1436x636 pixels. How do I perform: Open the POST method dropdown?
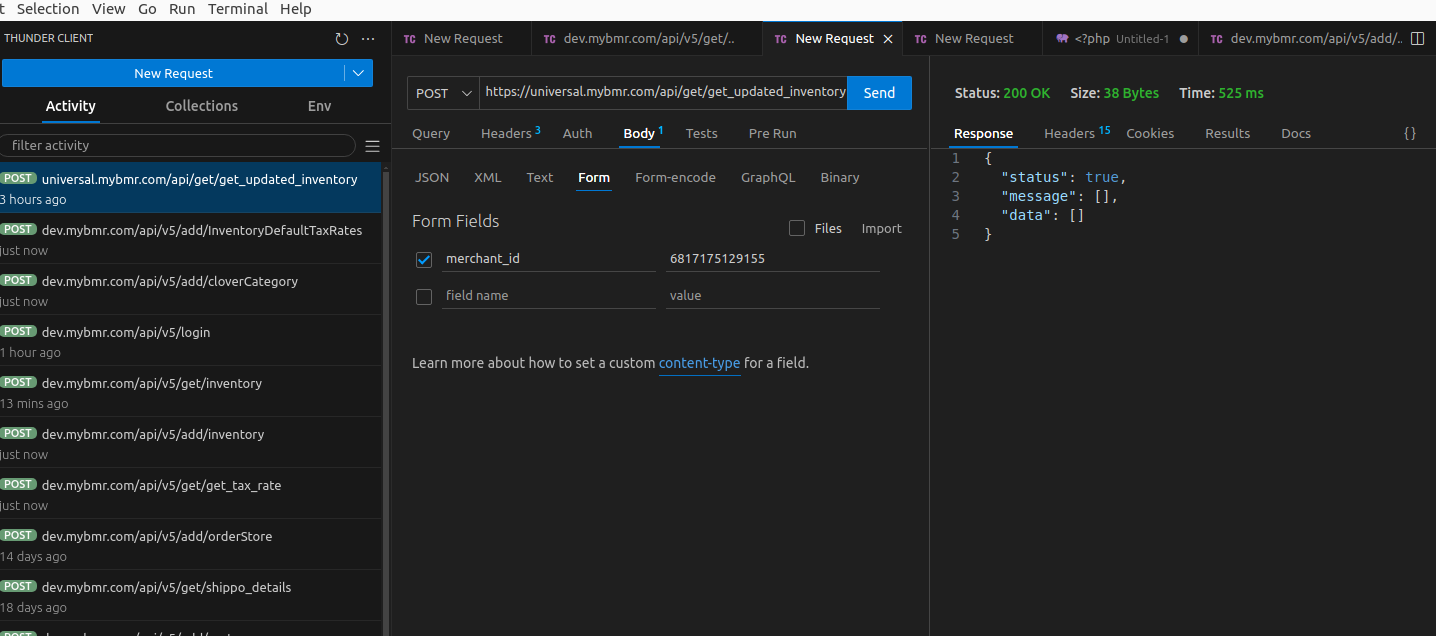tap(443, 93)
